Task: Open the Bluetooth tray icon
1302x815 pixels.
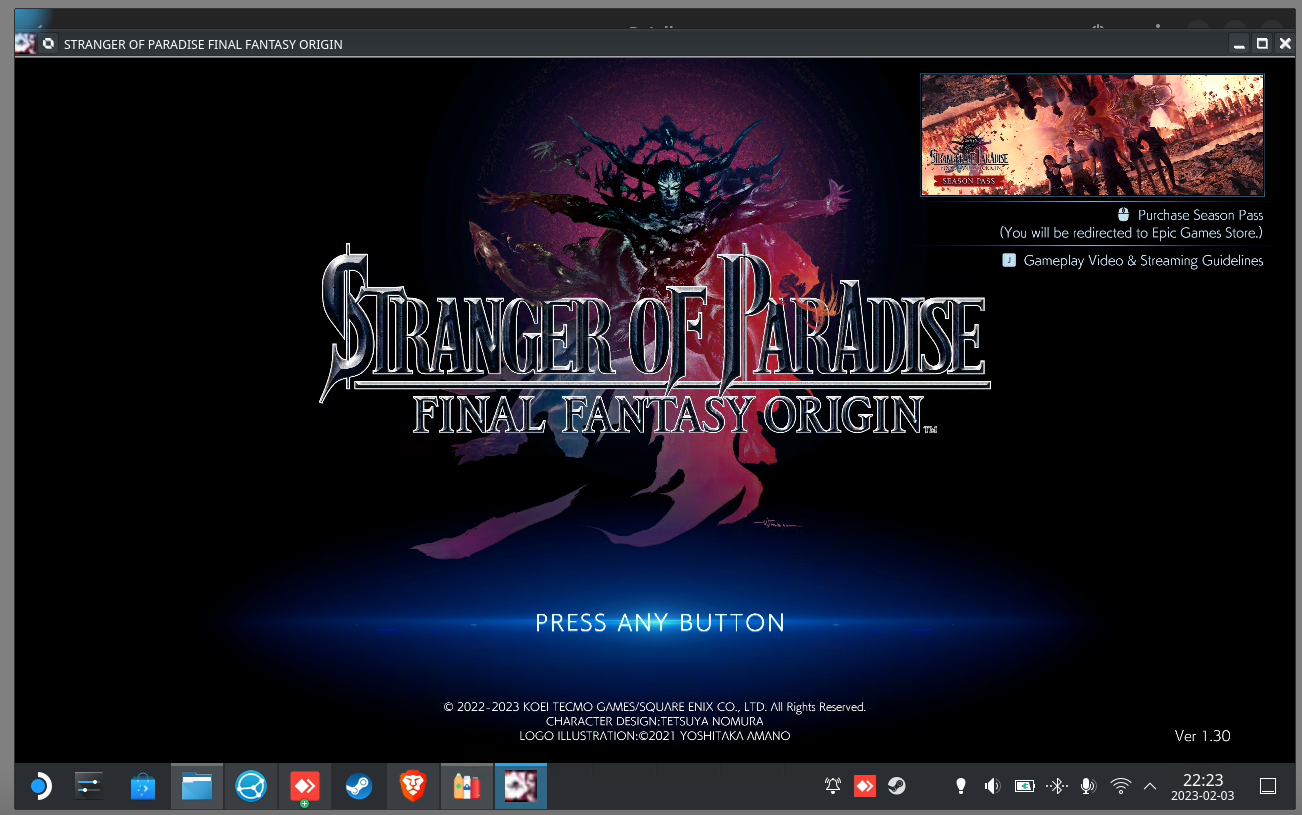Action: click(1056, 786)
